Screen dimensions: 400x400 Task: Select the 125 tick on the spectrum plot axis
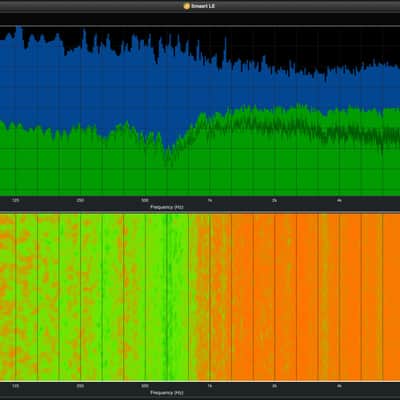(x=15, y=201)
